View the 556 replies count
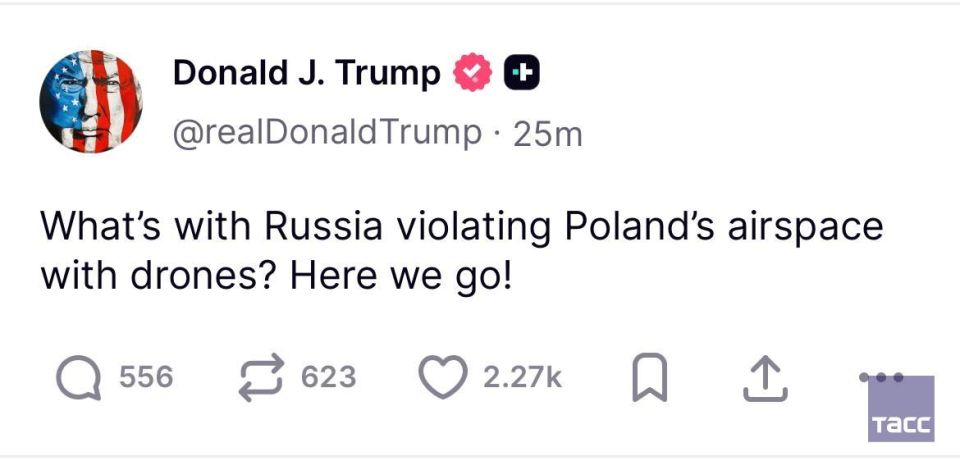 (146, 377)
